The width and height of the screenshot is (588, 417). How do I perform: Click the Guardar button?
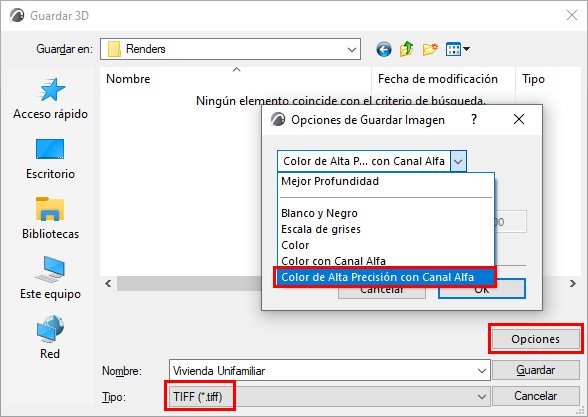pos(536,370)
